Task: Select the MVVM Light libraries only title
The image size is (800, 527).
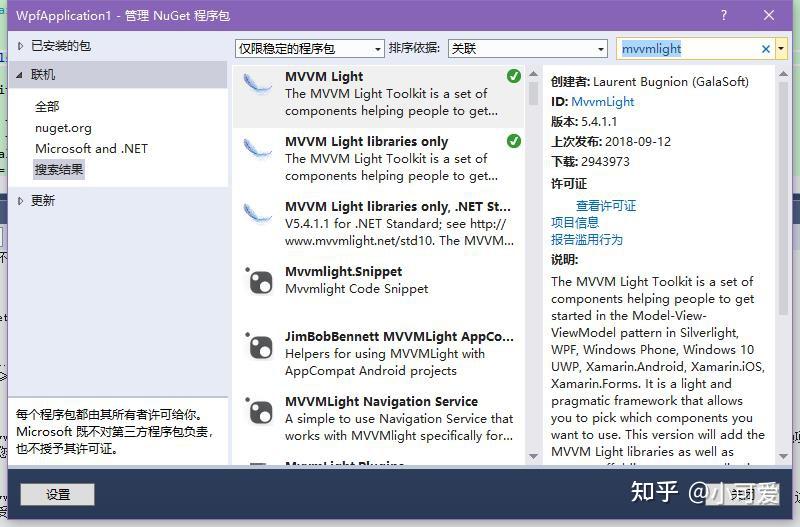Action: point(366,141)
